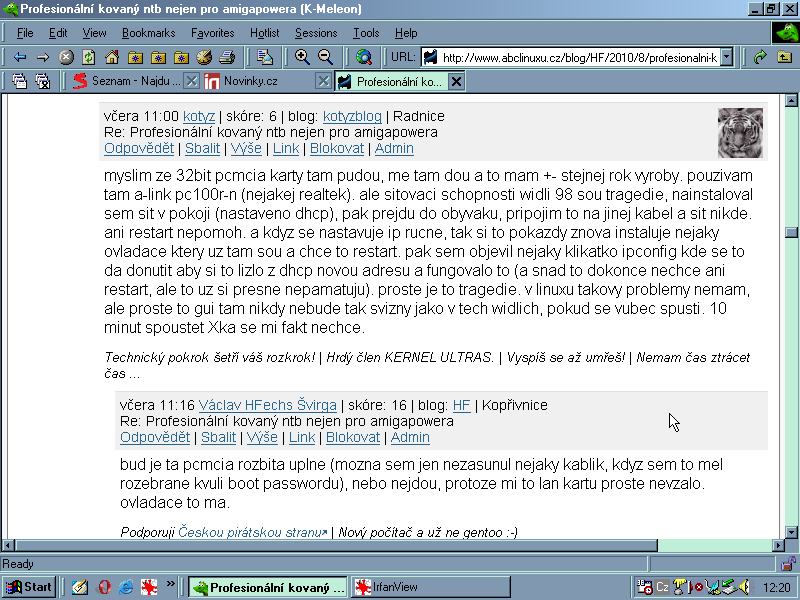The image size is (800, 600).
Task: Click Odpovědět on Václav's comment
Action: [155, 437]
